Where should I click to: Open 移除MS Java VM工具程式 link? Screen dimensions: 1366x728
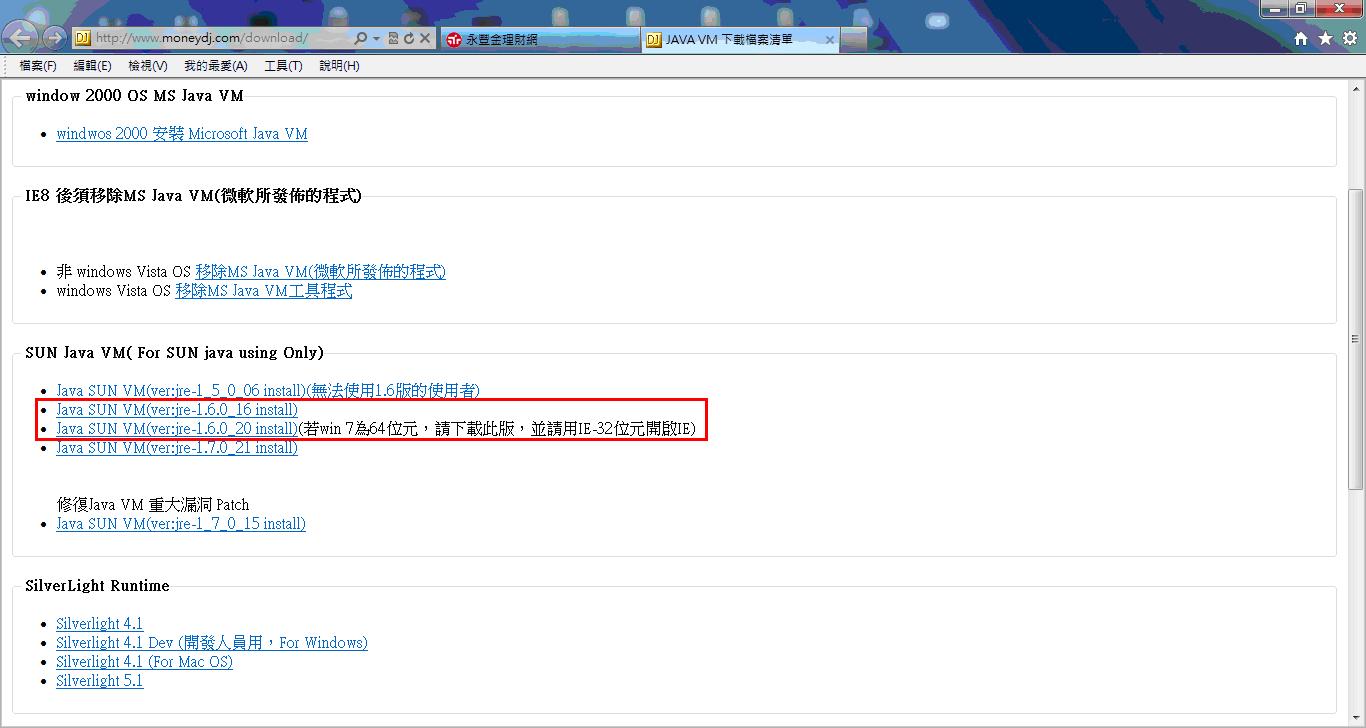pos(263,291)
